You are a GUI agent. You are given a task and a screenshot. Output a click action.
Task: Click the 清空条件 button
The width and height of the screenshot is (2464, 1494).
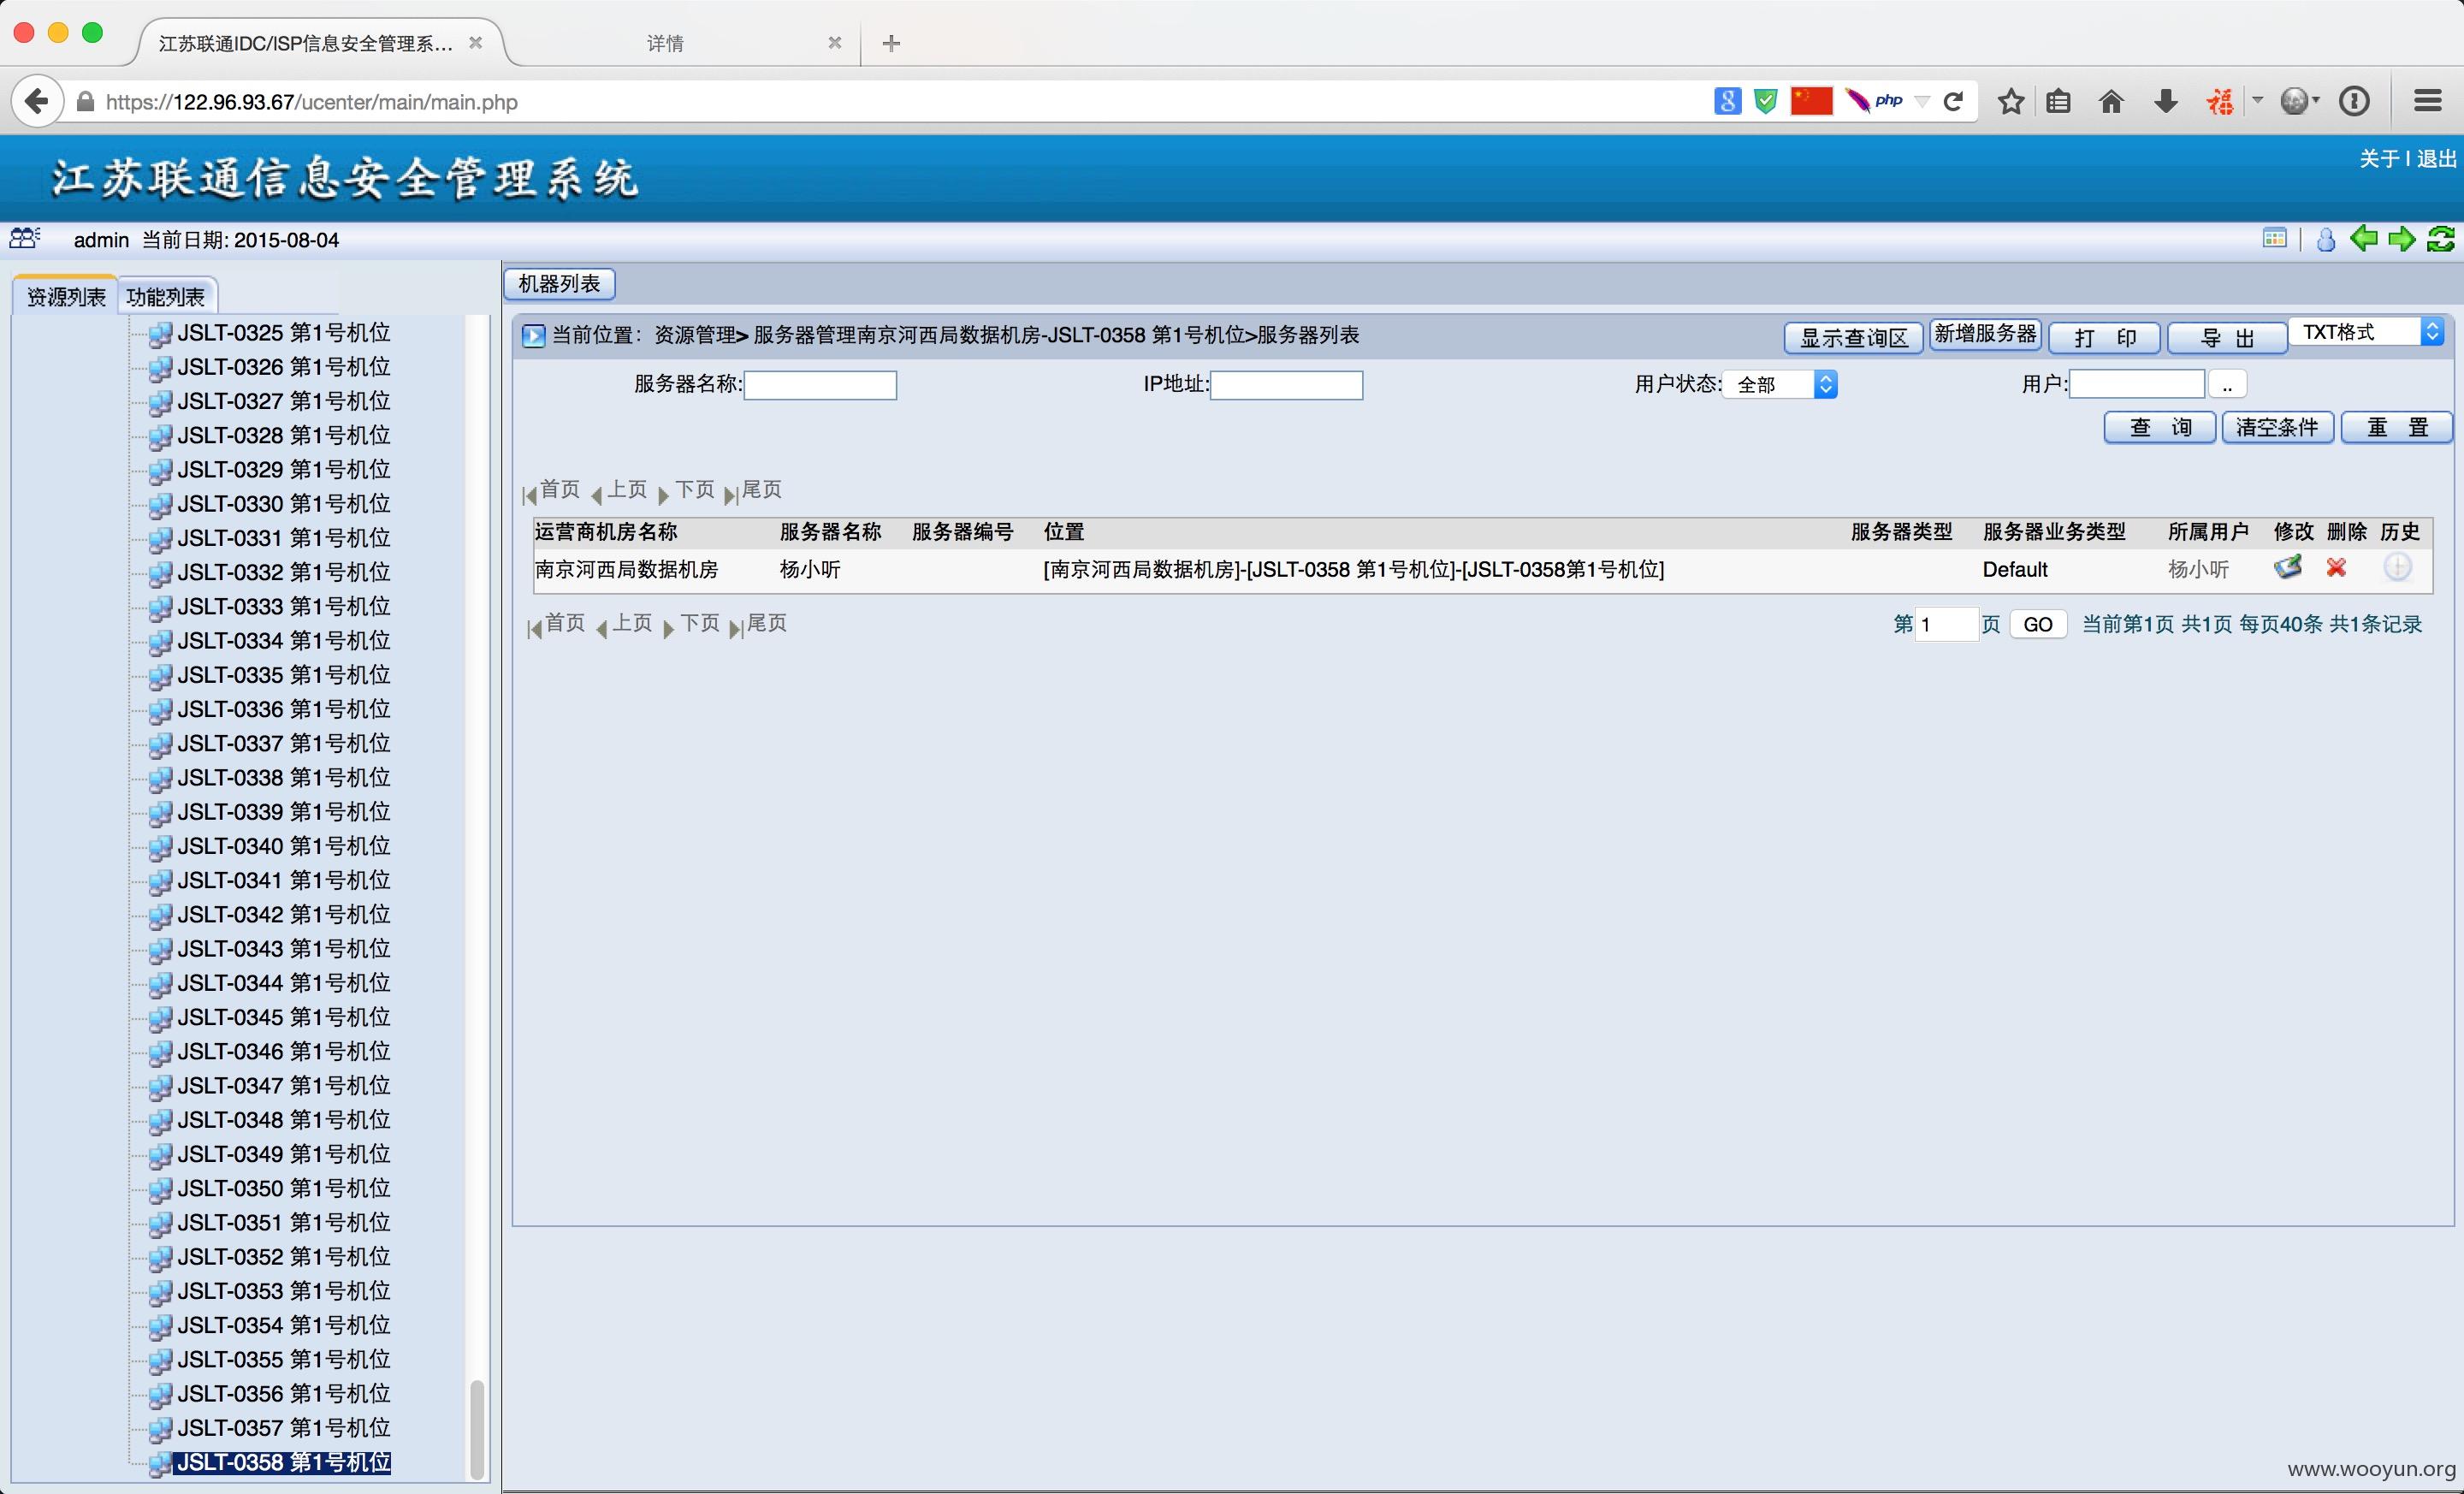(2277, 427)
